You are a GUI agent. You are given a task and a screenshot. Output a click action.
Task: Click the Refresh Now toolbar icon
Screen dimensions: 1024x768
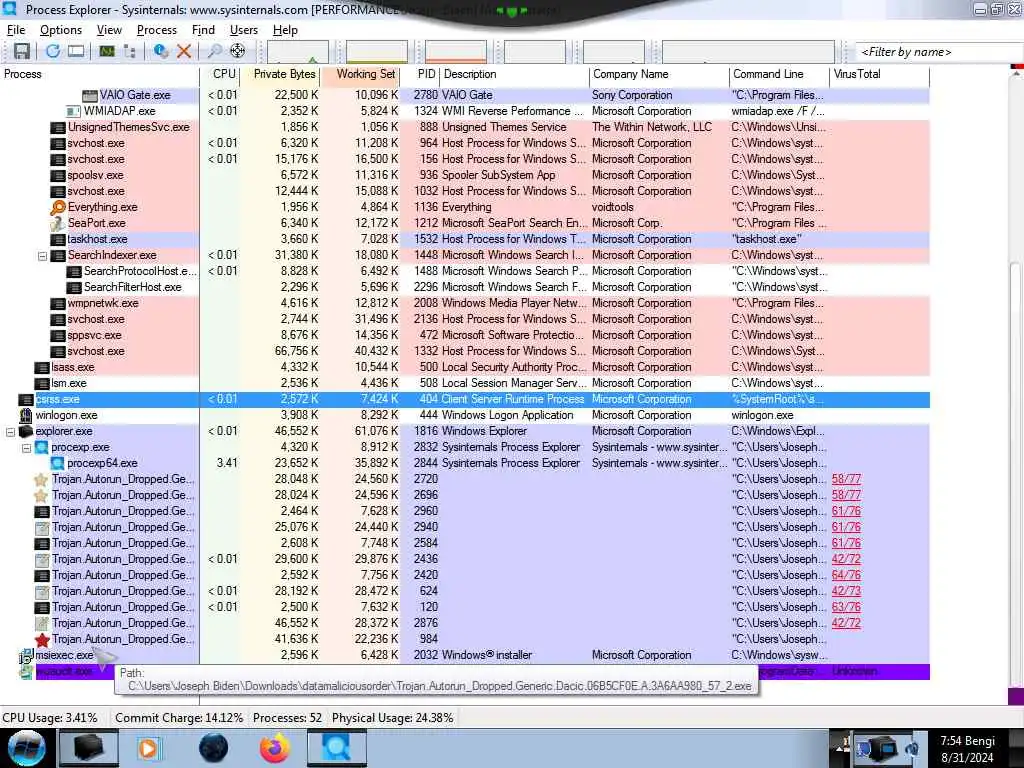point(53,51)
